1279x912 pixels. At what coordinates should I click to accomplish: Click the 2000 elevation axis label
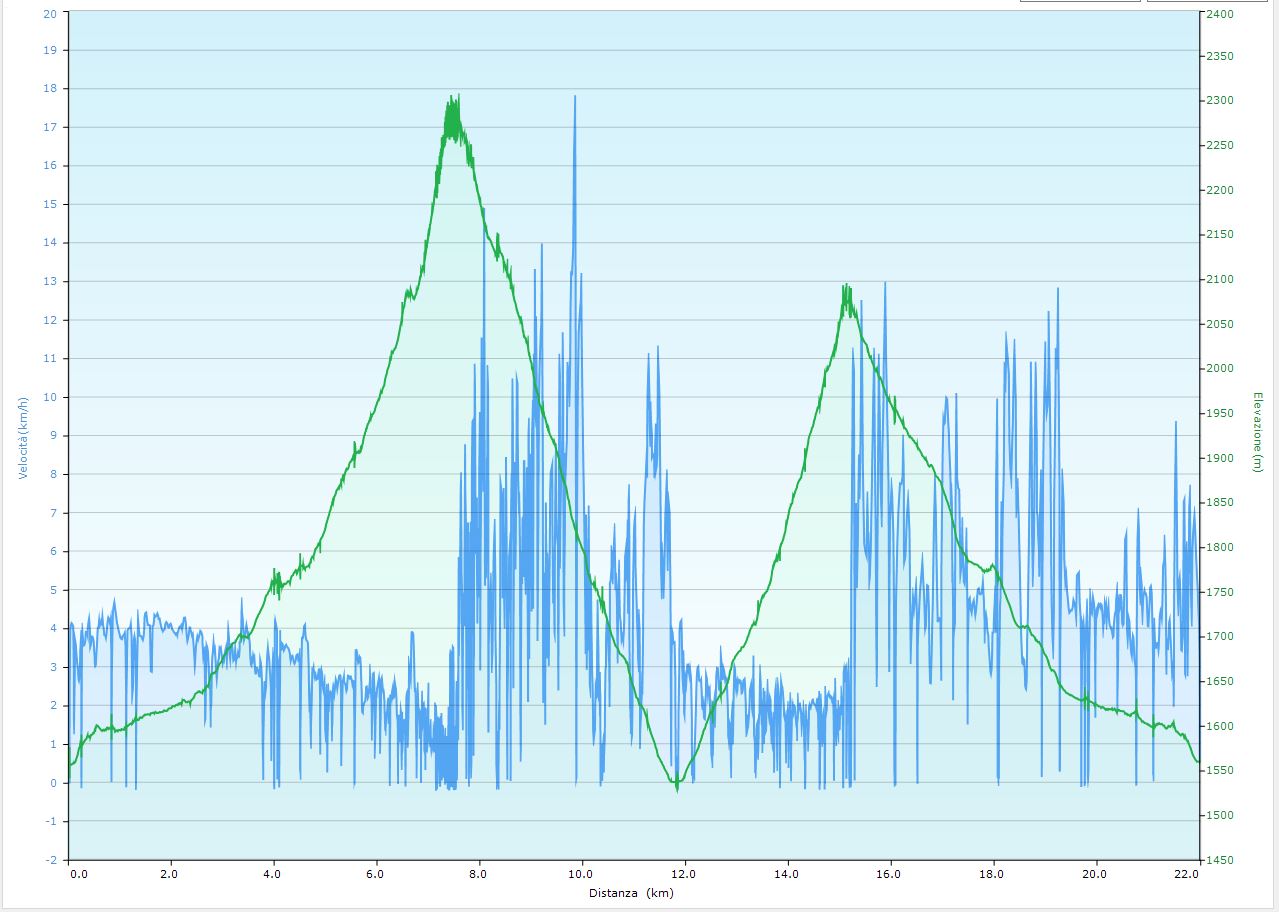pyautogui.click(x=1220, y=369)
